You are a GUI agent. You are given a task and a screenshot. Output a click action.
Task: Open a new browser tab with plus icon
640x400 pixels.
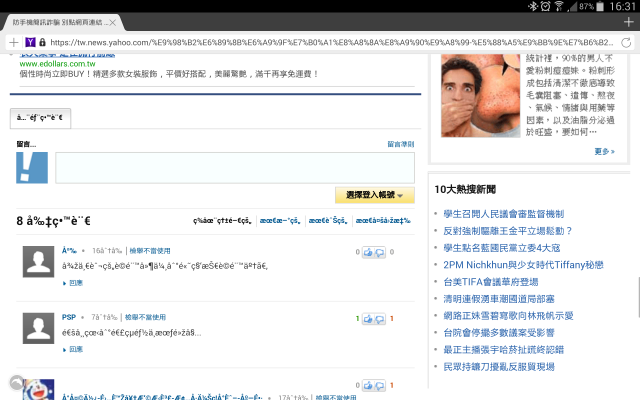click(x=629, y=22)
